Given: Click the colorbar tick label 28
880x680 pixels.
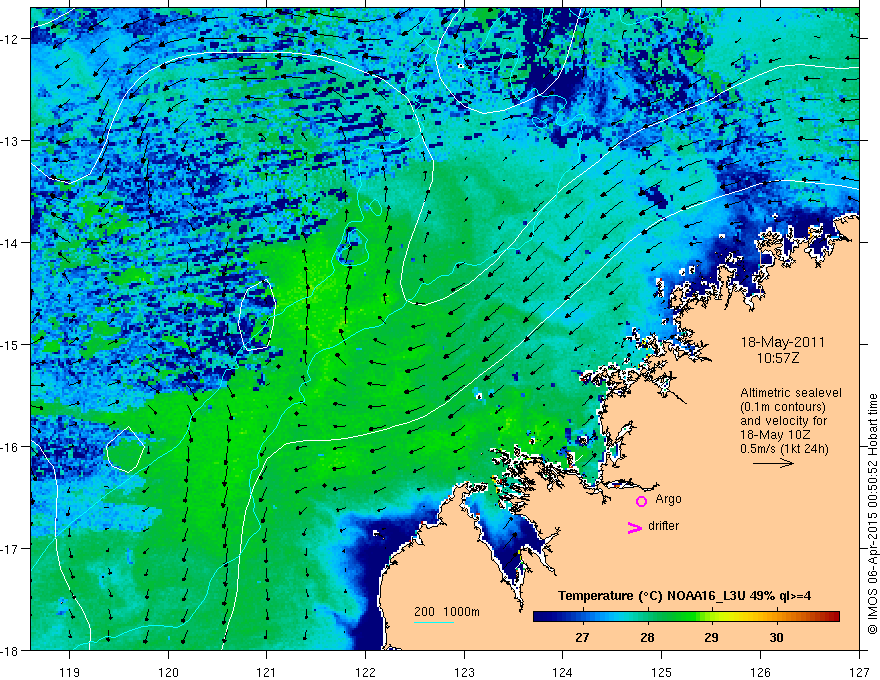Looking at the screenshot, I should click(x=647, y=637).
